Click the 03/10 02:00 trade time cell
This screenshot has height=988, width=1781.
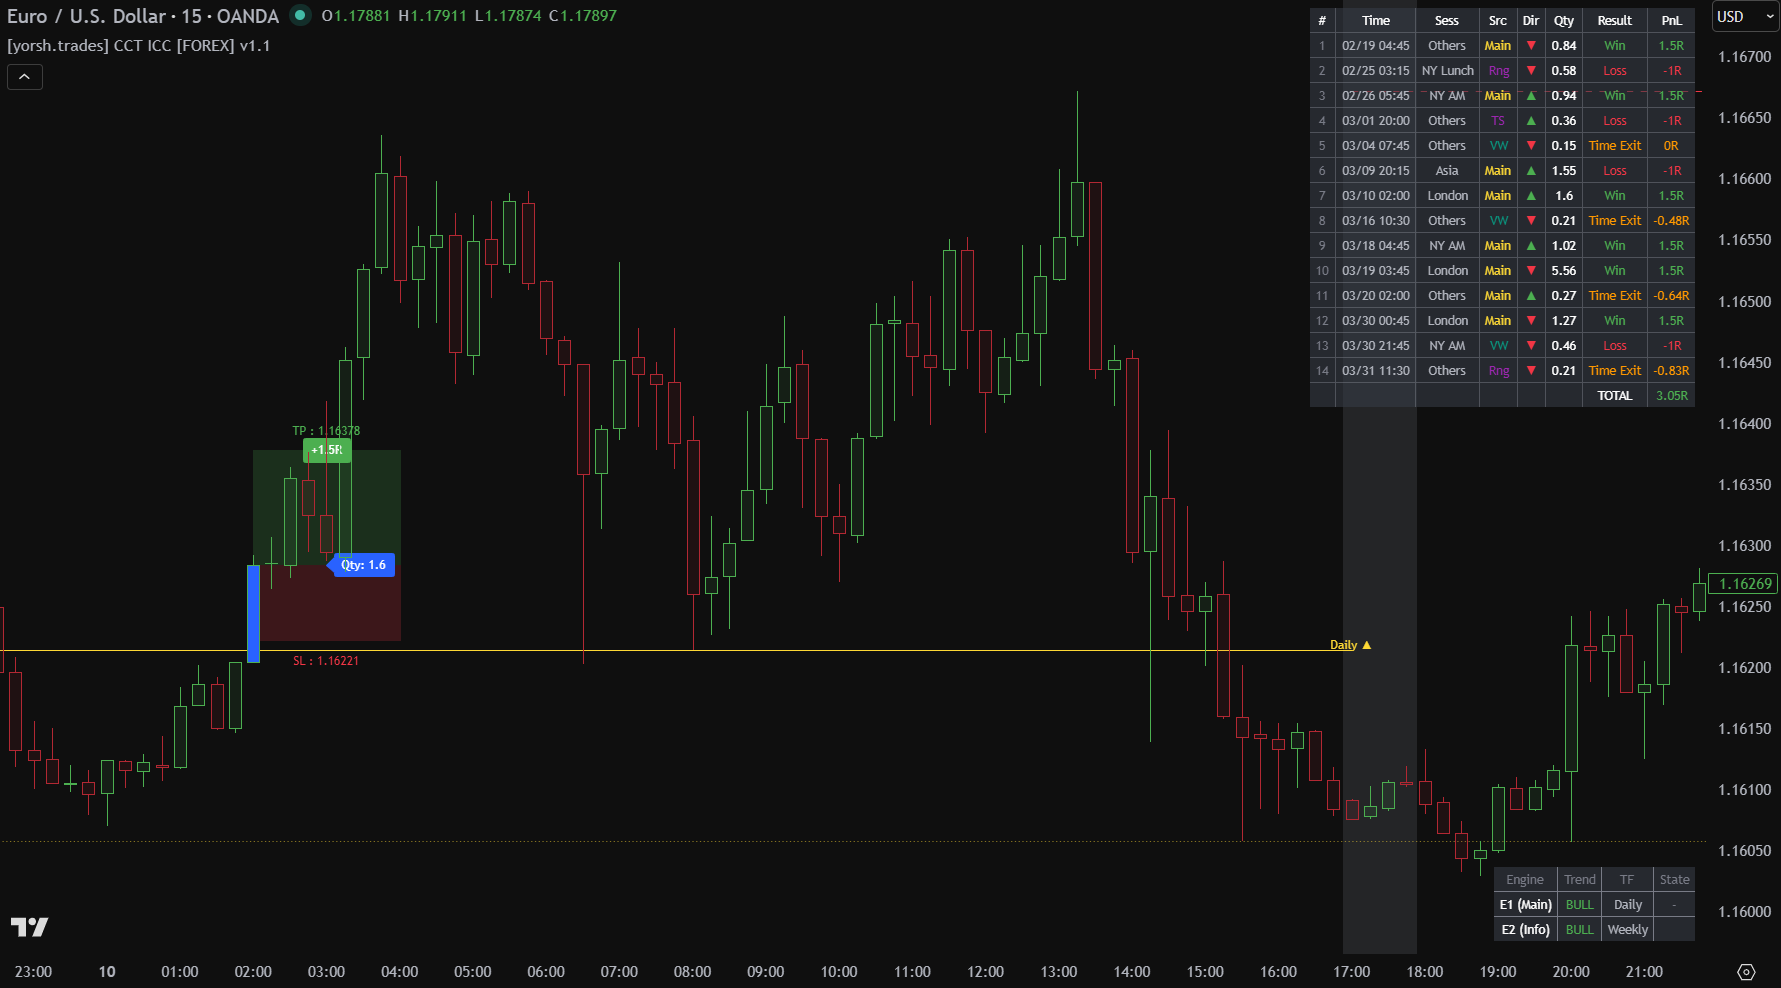tap(1375, 196)
